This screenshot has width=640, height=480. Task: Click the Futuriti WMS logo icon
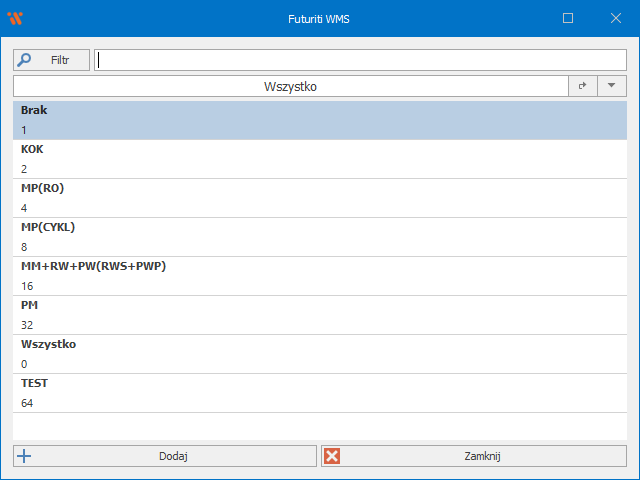pos(14,18)
